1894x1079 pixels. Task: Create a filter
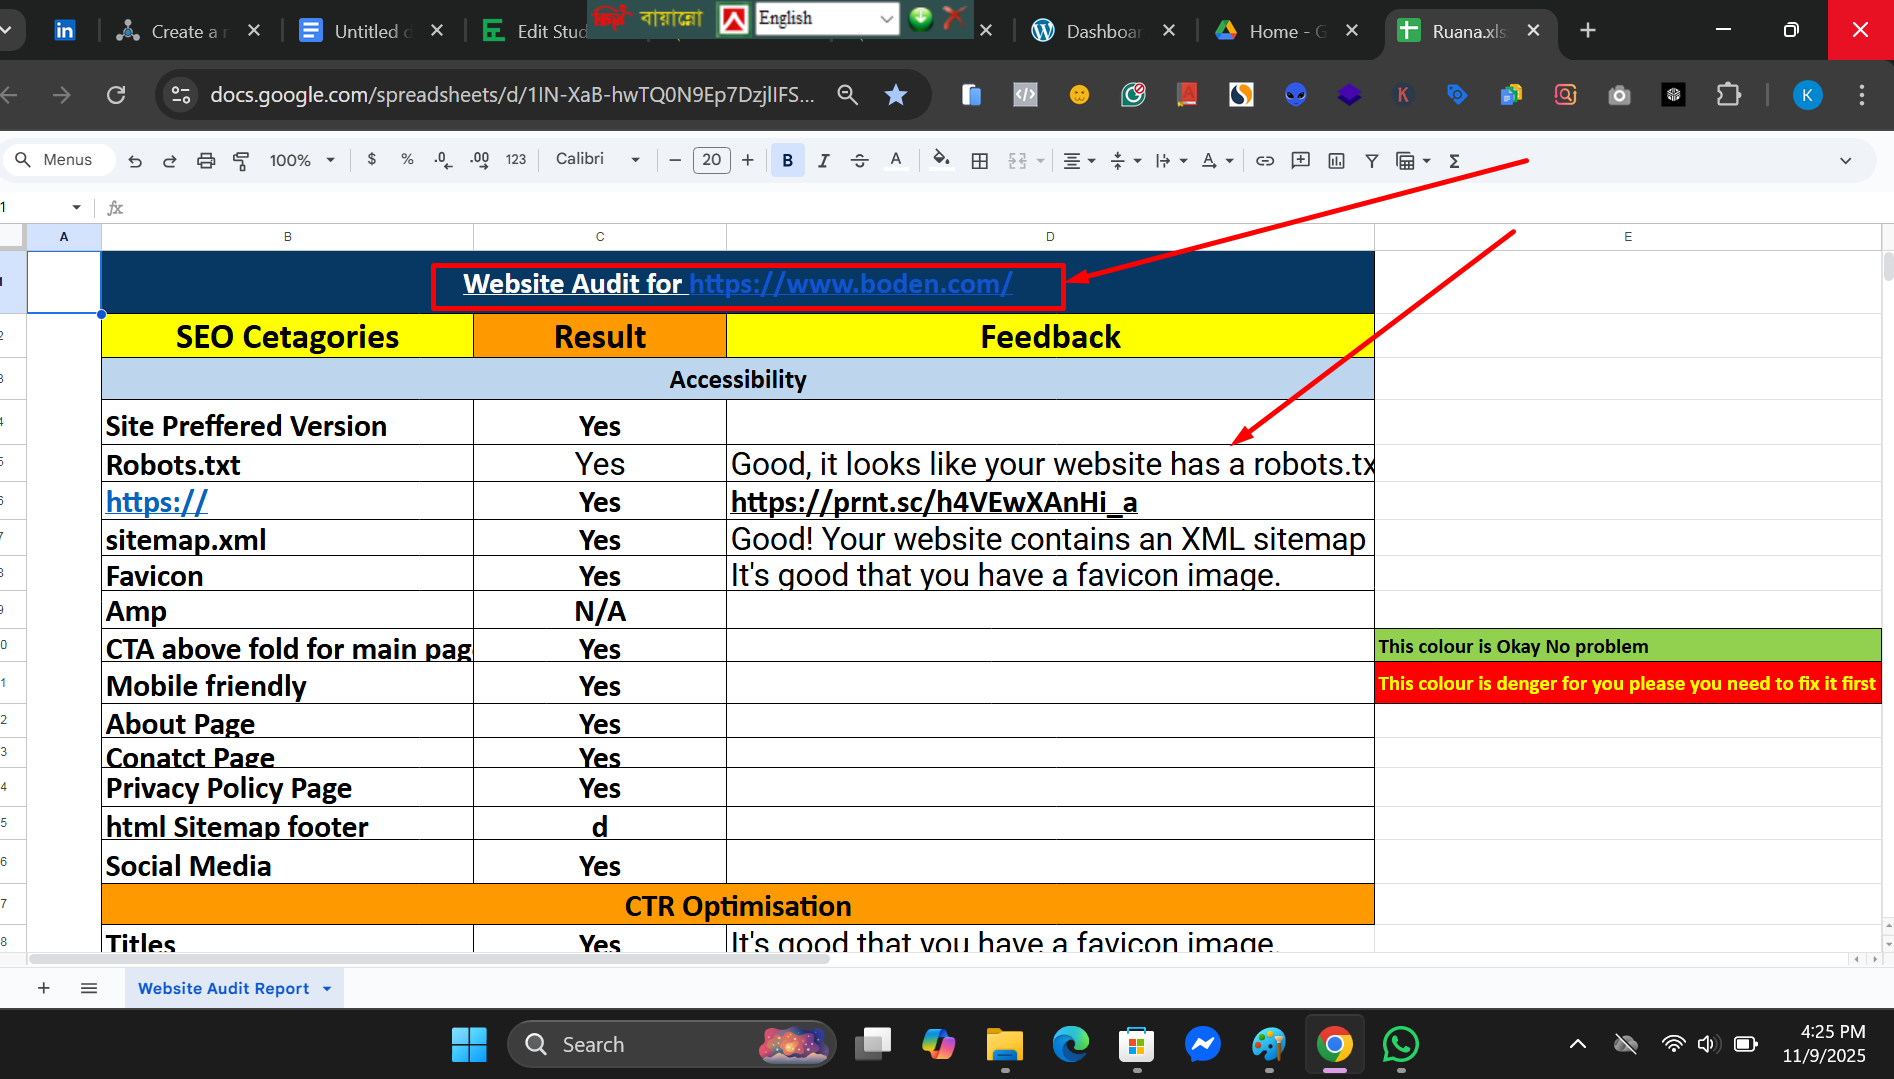coord(1371,160)
